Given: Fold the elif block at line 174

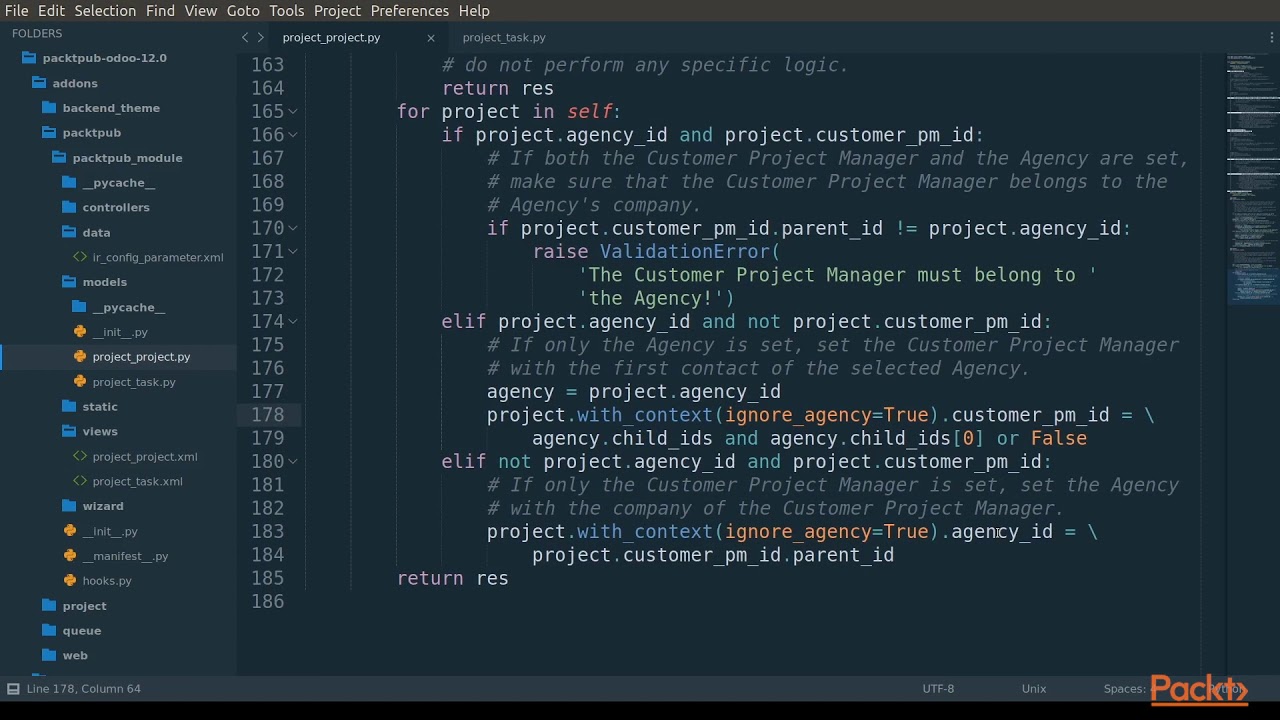Looking at the screenshot, I should pos(293,321).
